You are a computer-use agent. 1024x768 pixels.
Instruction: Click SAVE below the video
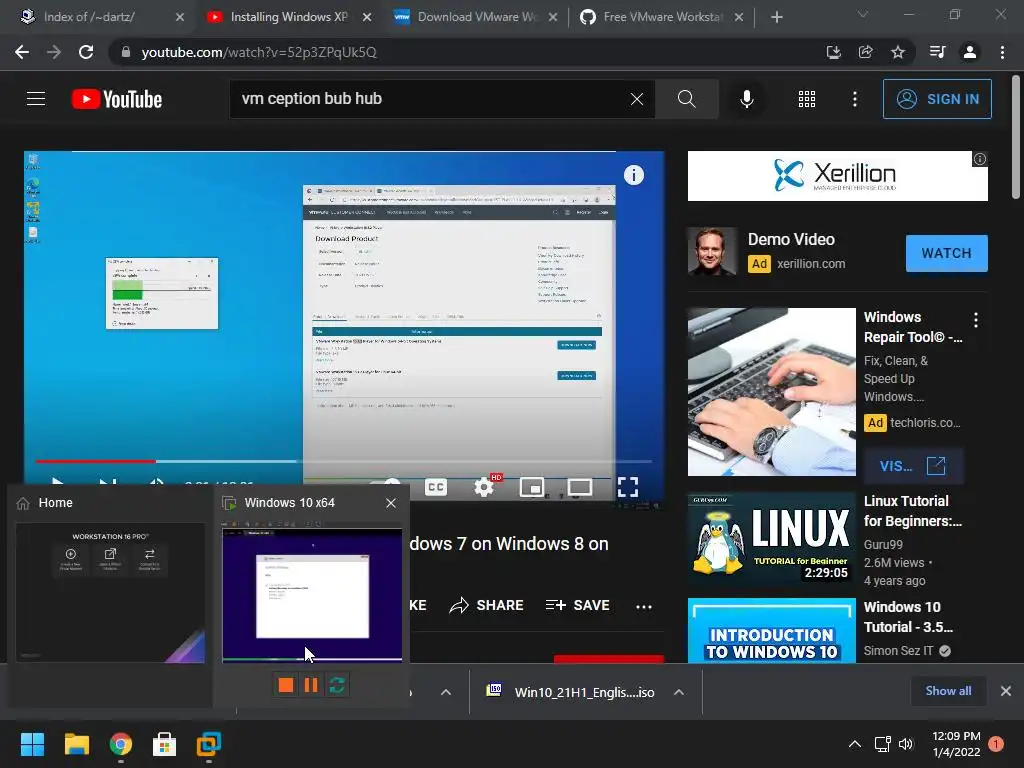(x=578, y=605)
